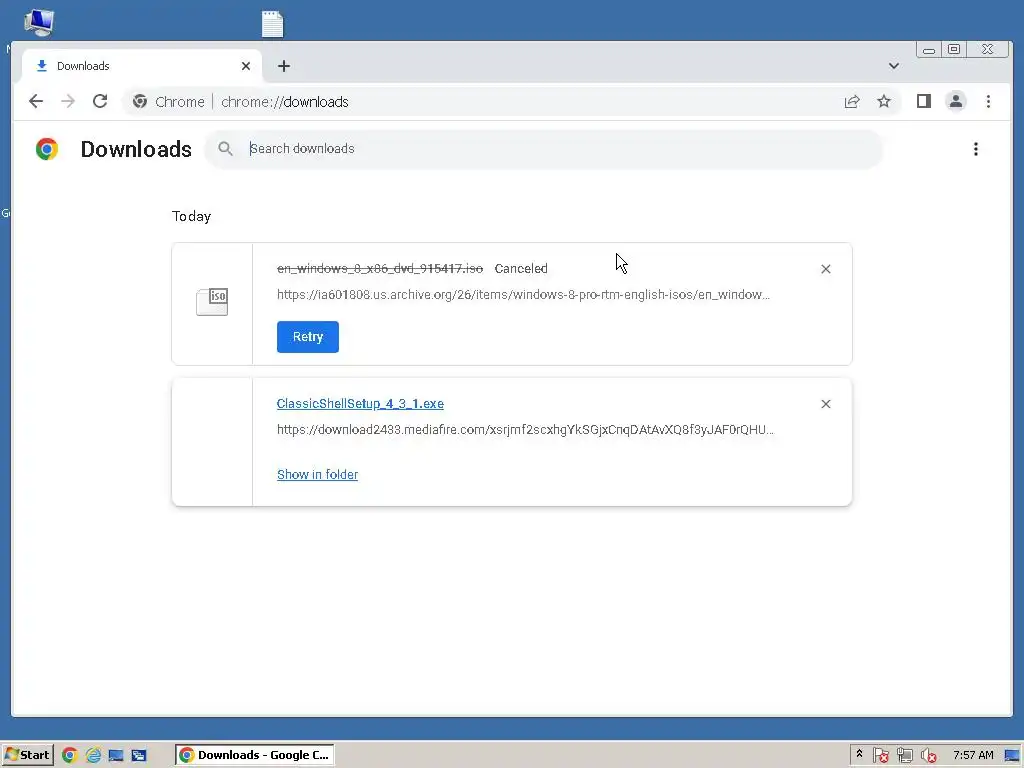Click the fourth quick launch window-switcher icon
This screenshot has width=1024, height=768.
point(139,756)
